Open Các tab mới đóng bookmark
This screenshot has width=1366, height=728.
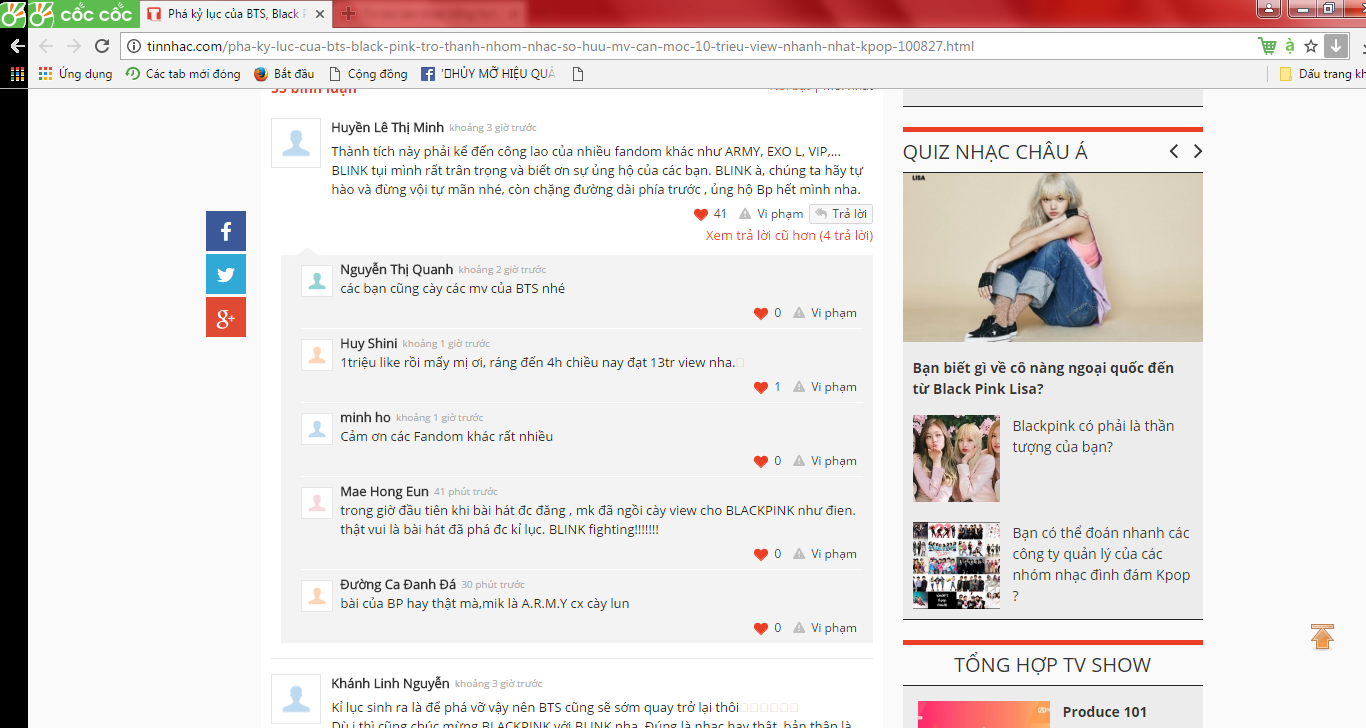[x=183, y=74]
